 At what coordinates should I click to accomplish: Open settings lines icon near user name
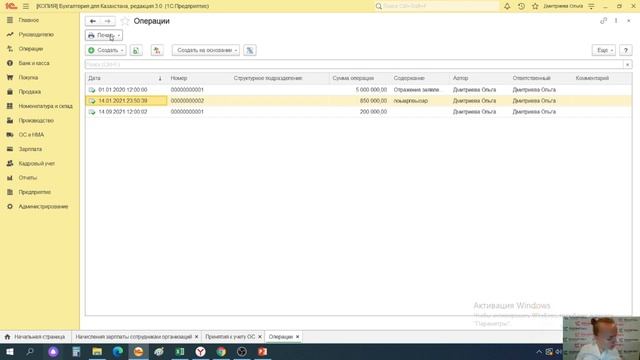591,6
